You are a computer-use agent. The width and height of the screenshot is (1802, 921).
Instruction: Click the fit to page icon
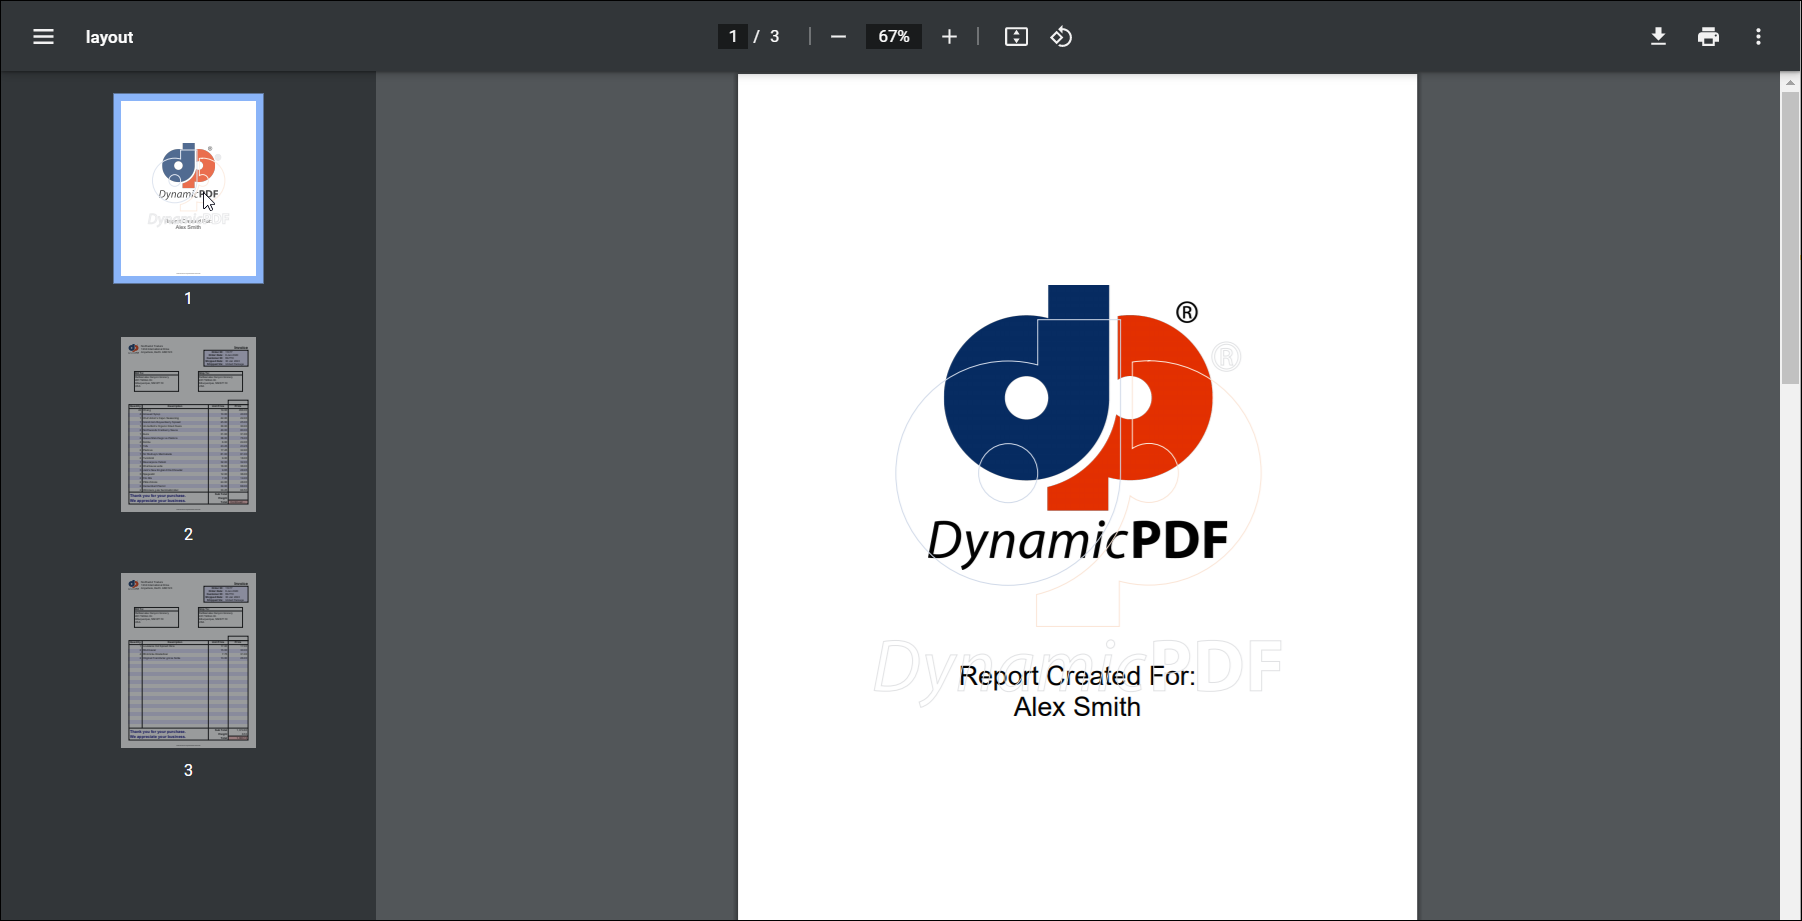1016,37
